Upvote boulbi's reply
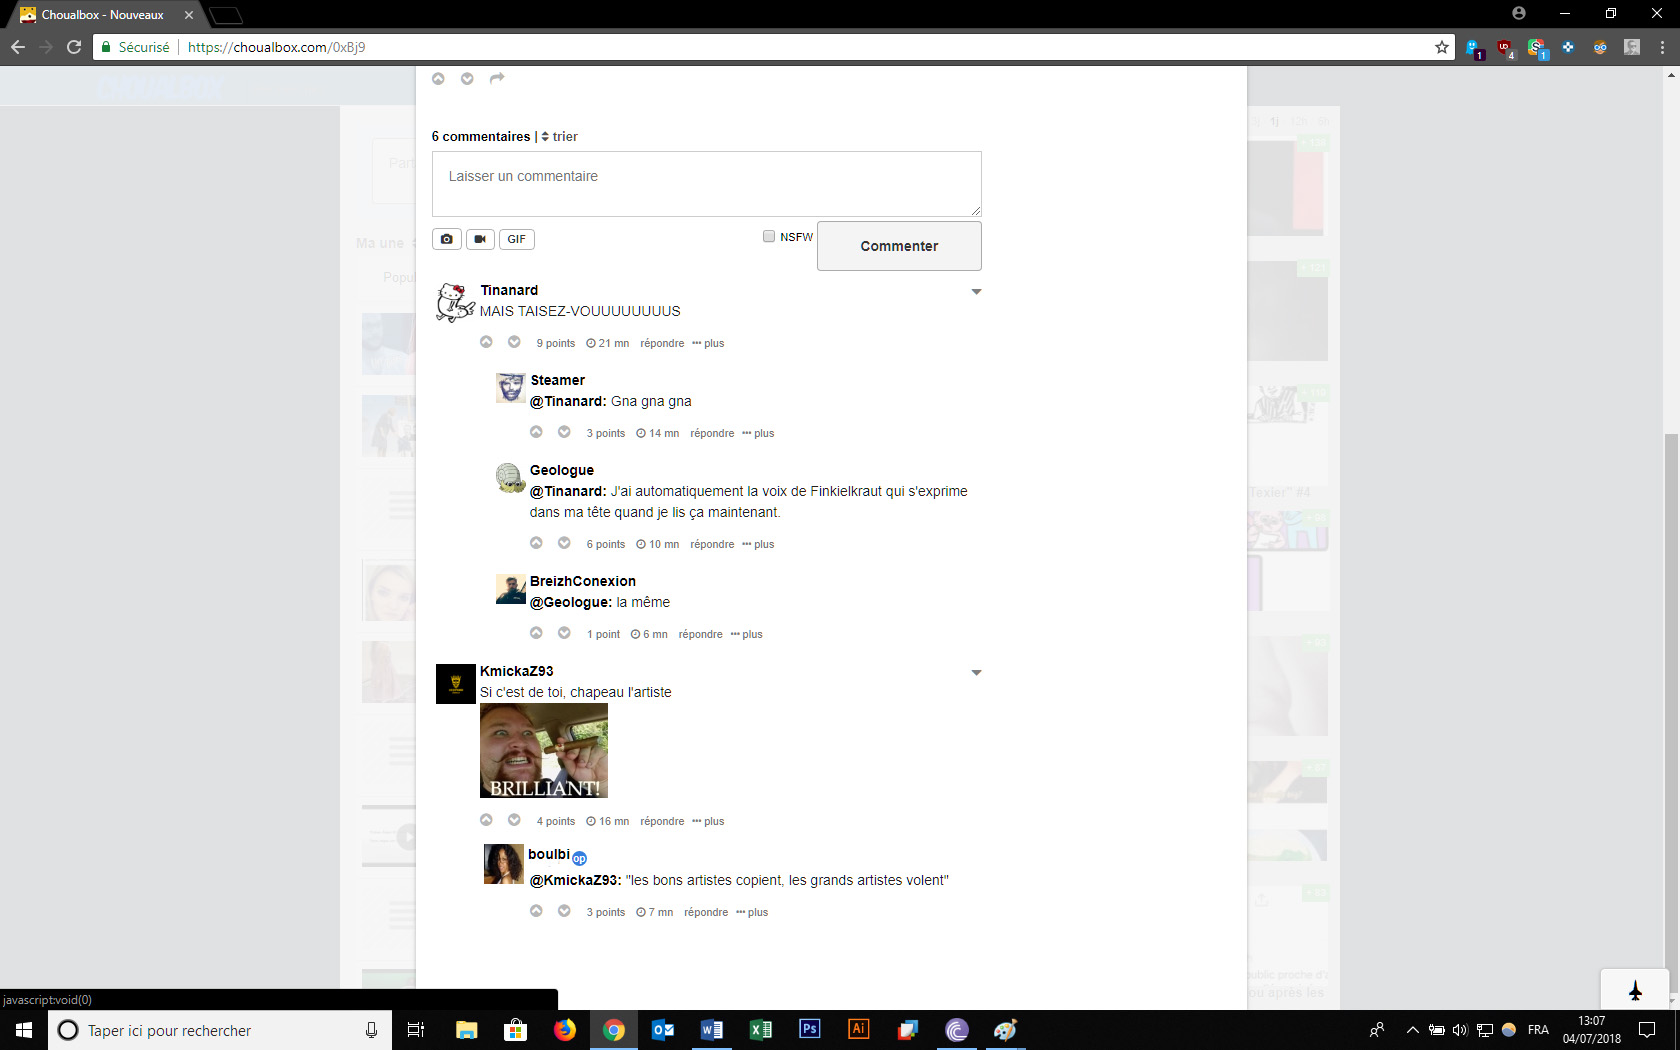 pos(536,911)
